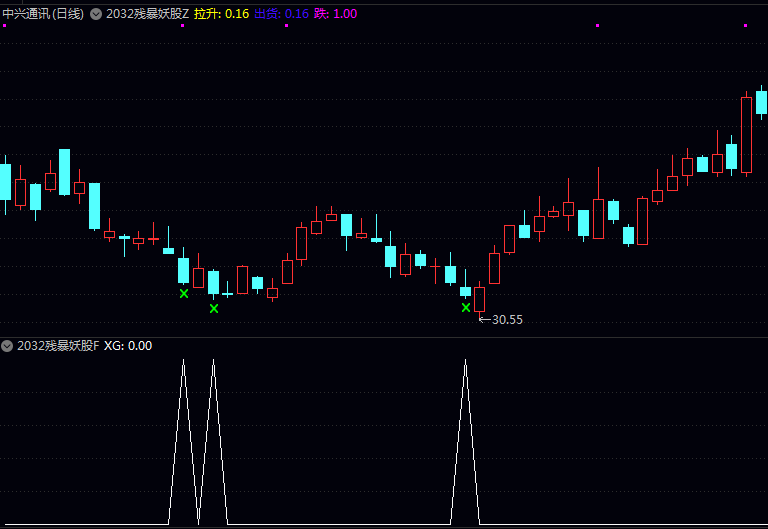Screen dimensions: 768x529
Task: Click the 跌: 1.00 value label
Action: click(x=336, y=14)
